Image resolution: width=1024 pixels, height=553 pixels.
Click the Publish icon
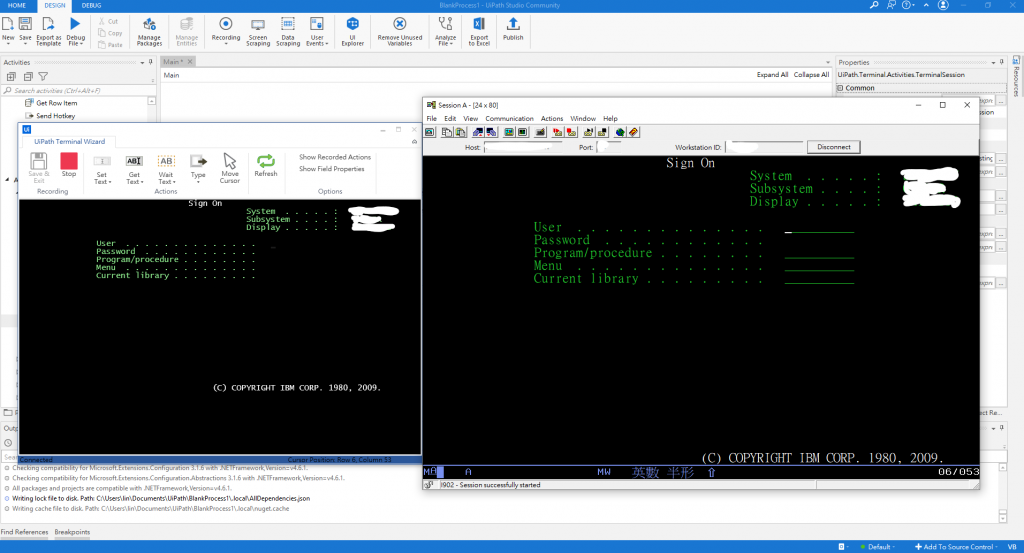pos(513,24)
